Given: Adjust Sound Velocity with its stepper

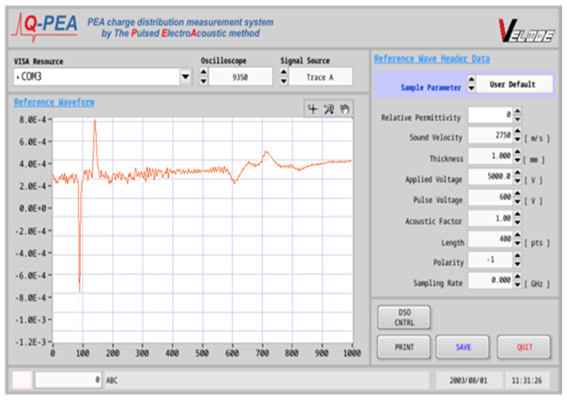Looking at the screenshot, I should tap(517, 135).
